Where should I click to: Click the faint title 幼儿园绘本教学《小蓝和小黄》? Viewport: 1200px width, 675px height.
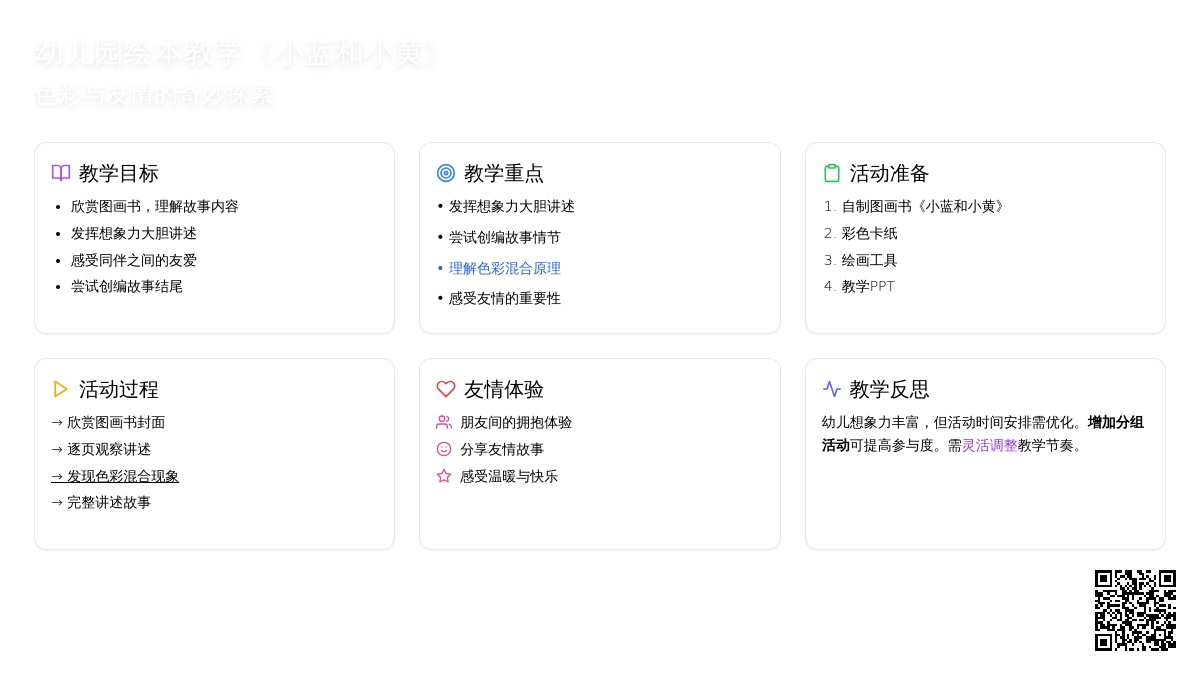238,54
